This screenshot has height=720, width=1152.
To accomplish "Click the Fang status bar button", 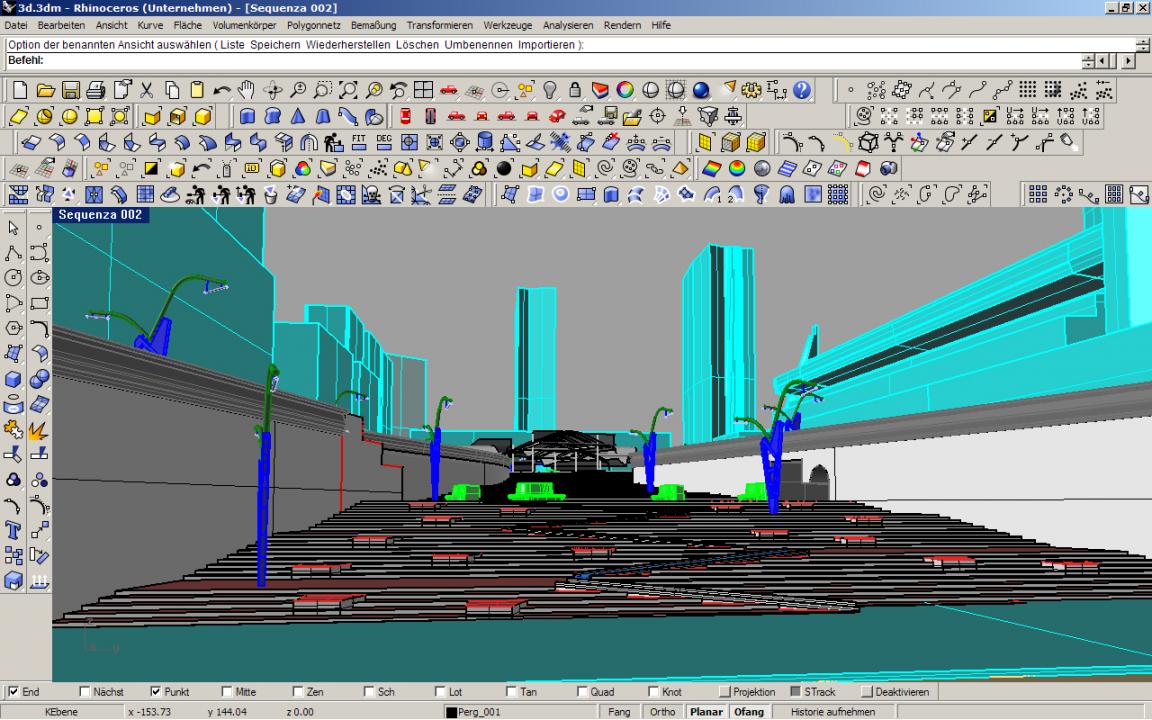I will (619, 712).
